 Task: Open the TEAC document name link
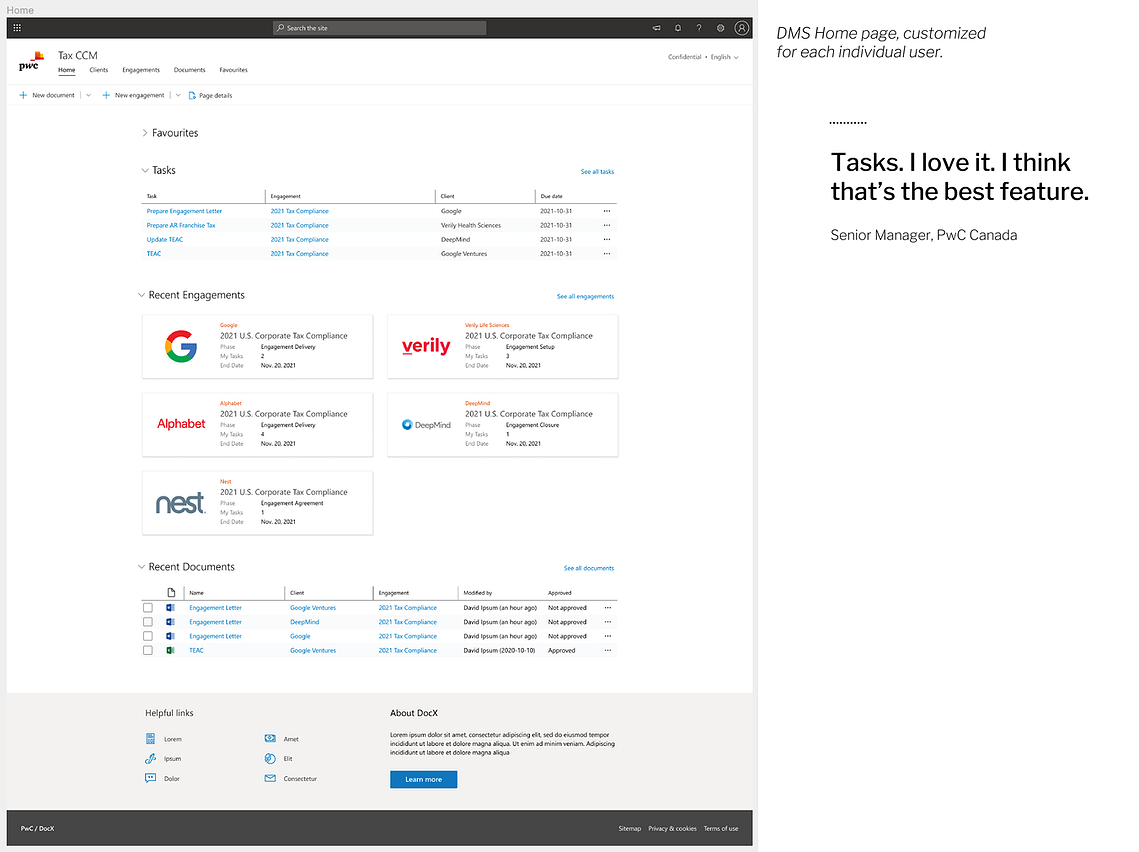coord(196,650)
